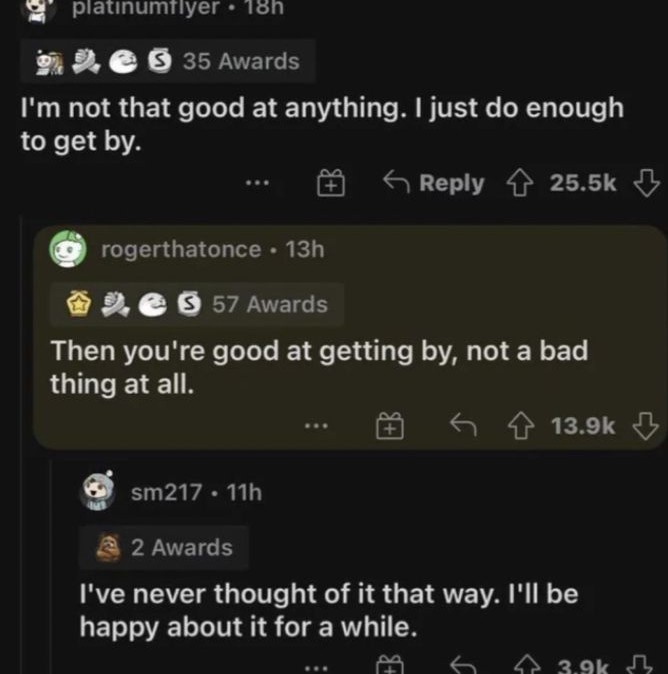
Task: Click rogerthatonce's green avatar
Action: (x=70, y=250)
